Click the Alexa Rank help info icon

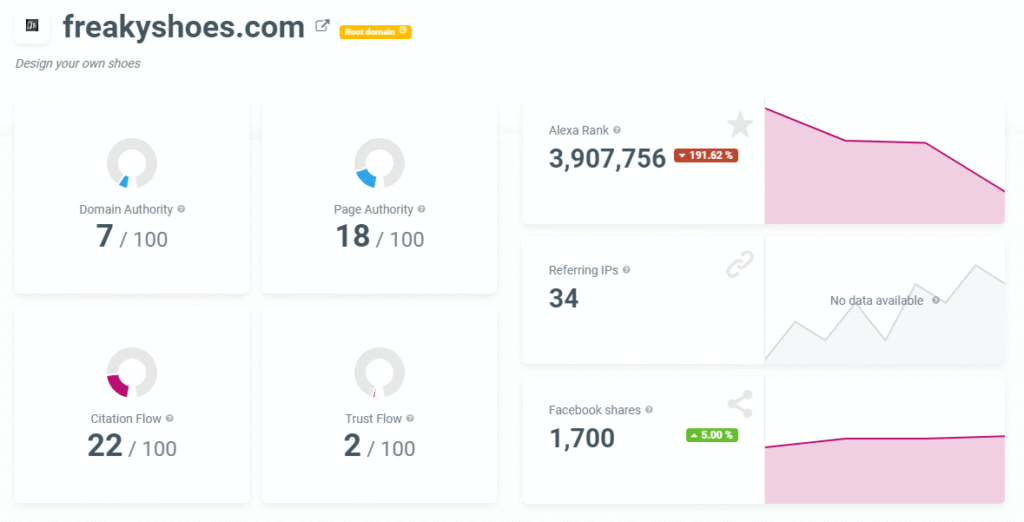pos(617,130)
